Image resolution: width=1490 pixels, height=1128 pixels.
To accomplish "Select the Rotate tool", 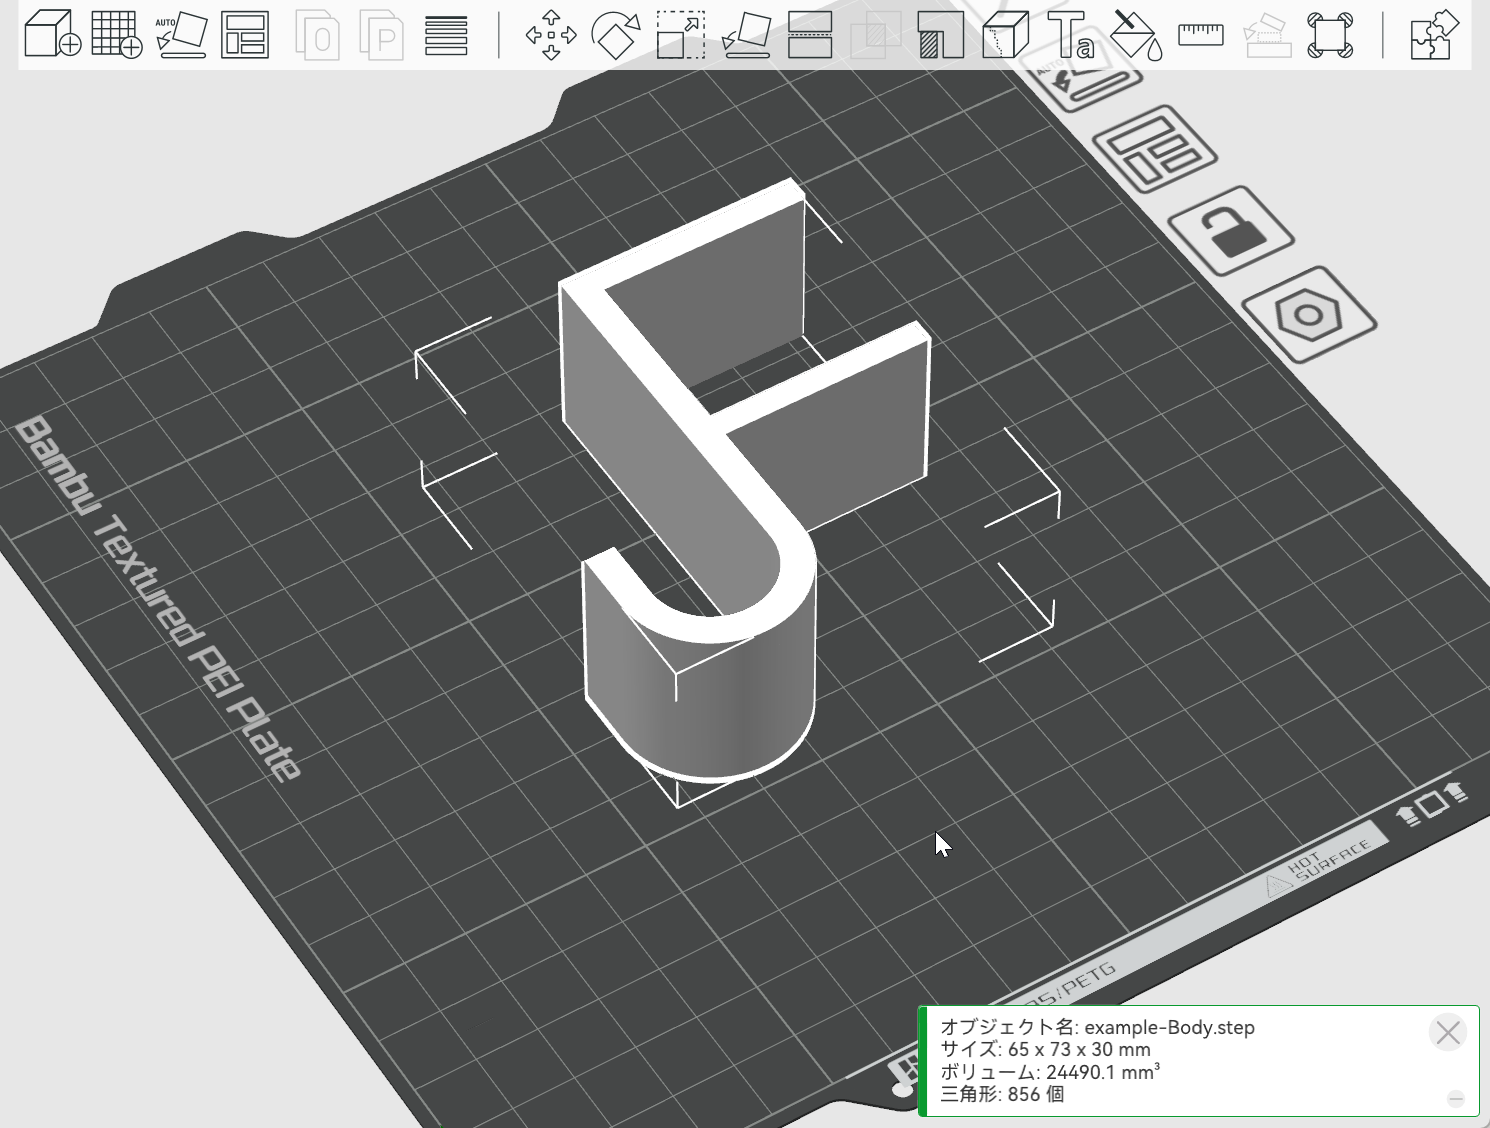I will click(x=616, y=35).
